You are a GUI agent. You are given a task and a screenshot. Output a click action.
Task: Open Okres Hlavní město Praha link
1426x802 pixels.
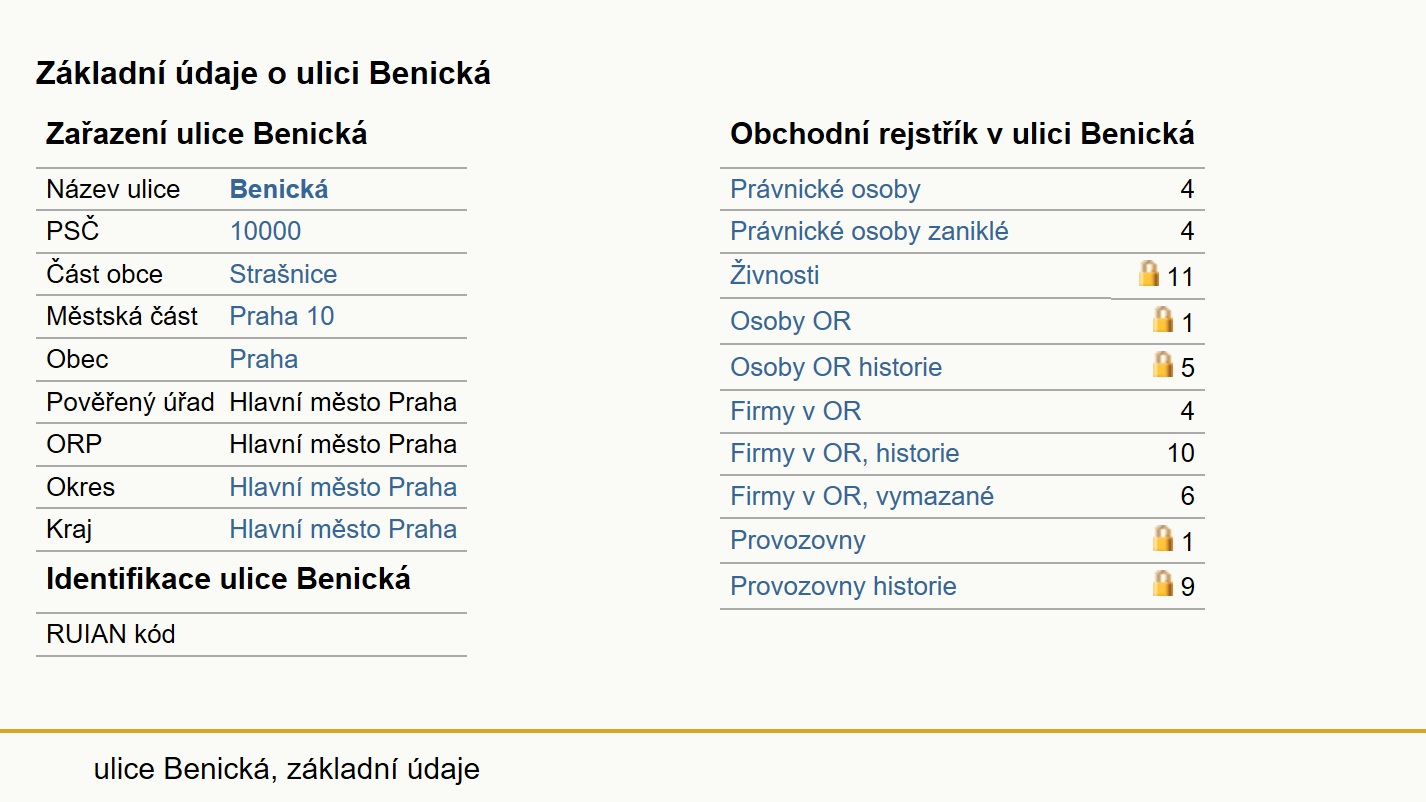343,487
